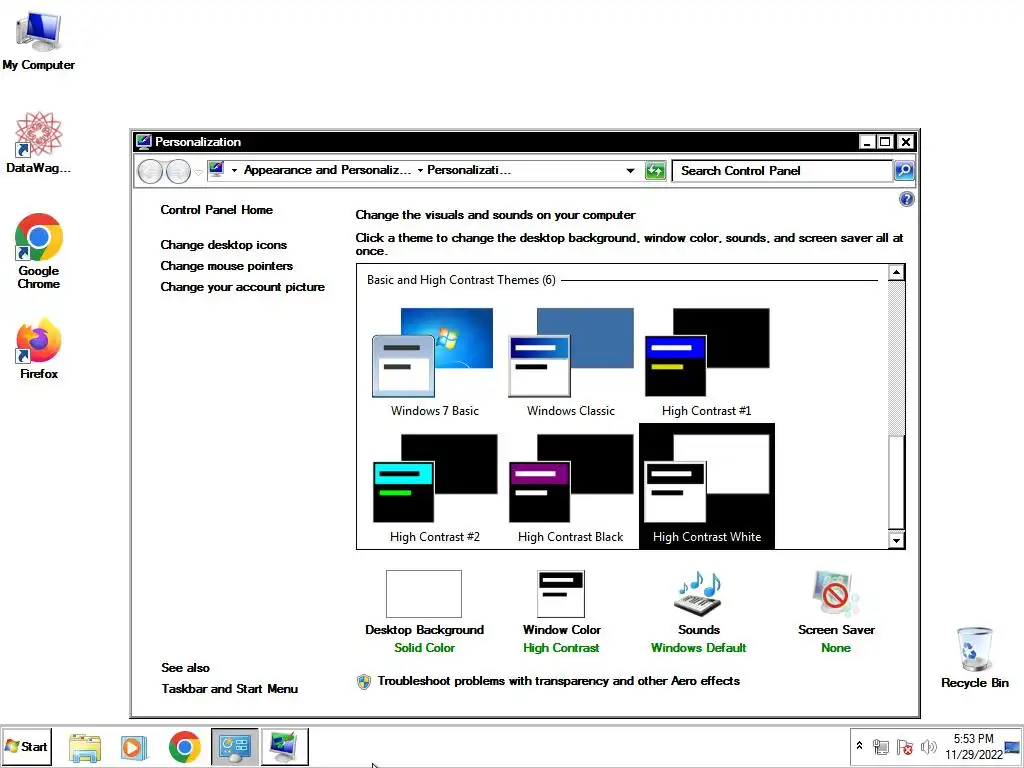Open the recent pages dropdown arrow
Viewport: 1024px width, 768px height.
coord(198,172)
